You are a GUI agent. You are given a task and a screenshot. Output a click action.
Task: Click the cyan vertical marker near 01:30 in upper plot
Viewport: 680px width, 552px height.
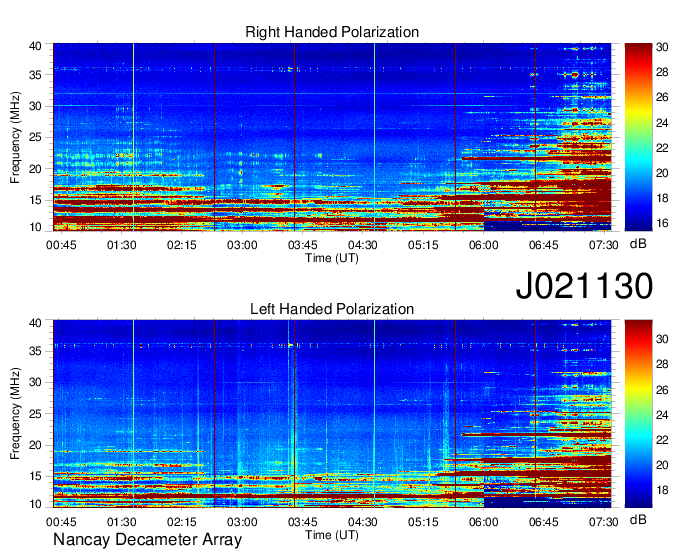pos(134,137)
